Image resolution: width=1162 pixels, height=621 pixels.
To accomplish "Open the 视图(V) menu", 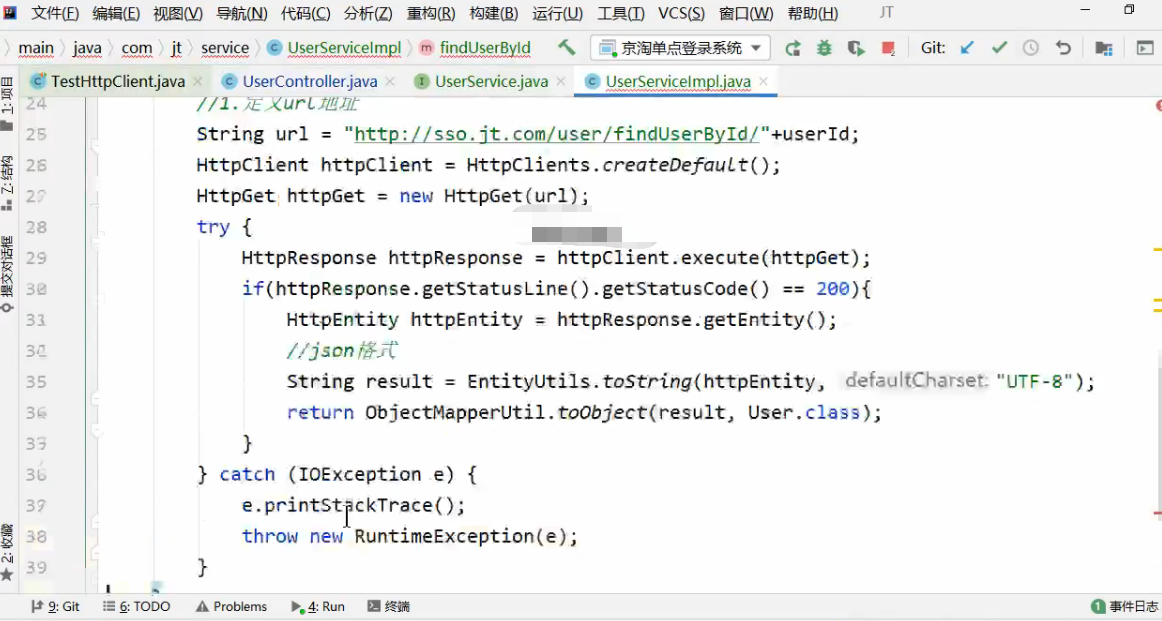I will (x=177, y=13).
